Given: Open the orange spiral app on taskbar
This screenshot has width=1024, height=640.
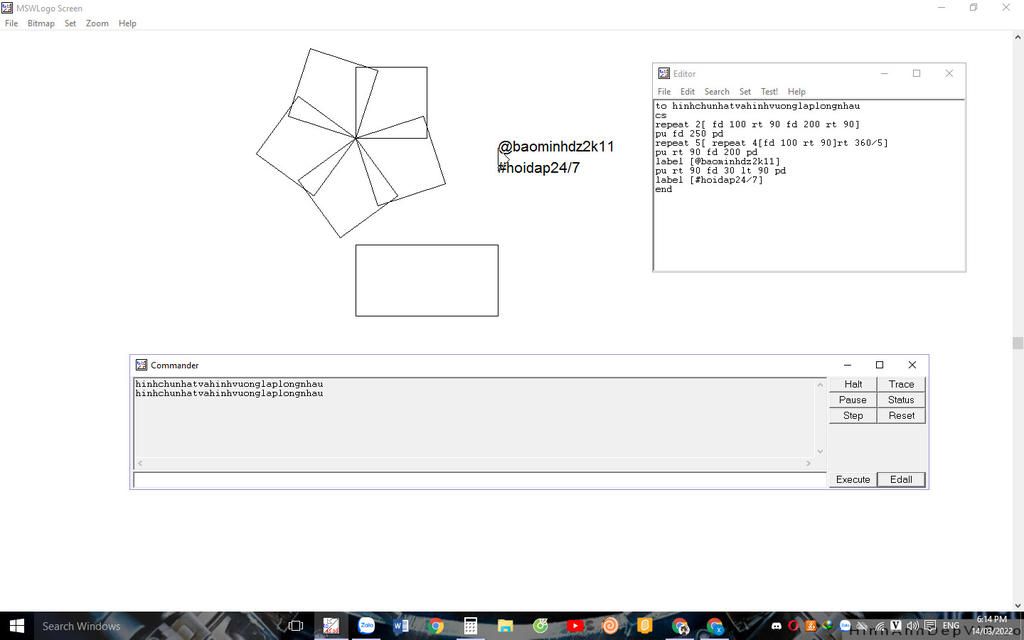Looking at the screenshot, I should (x=610, y=626).
